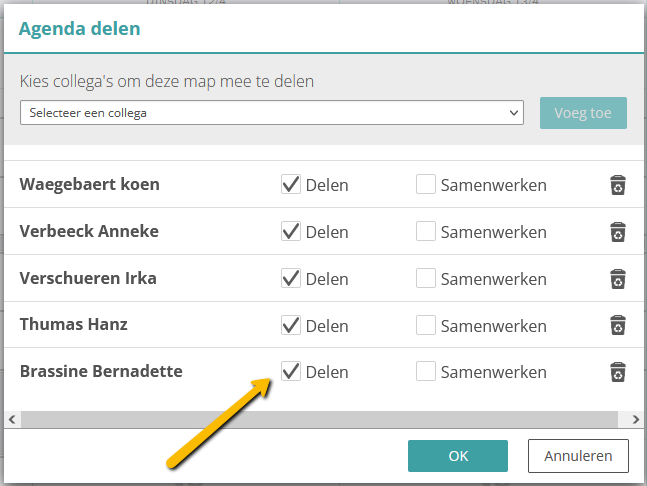Click the horizontal scrollbar track

320,420
